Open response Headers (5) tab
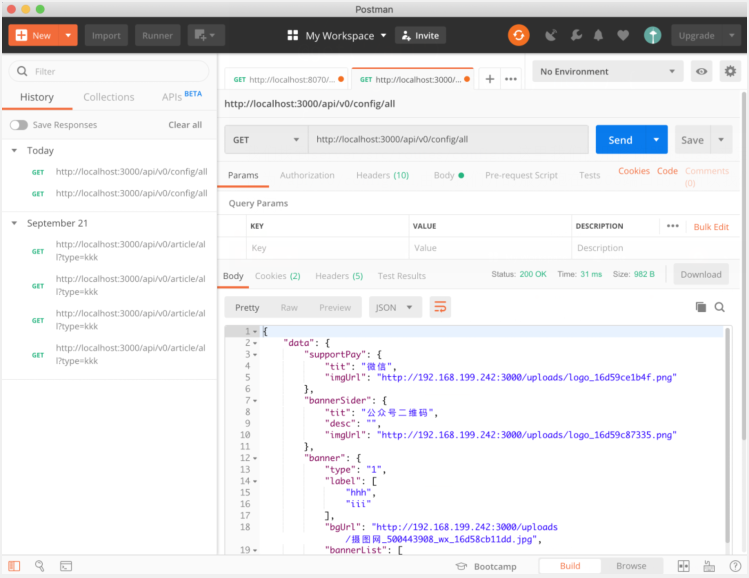Viewport: 749px width, 578px height. tap(339, 276)
